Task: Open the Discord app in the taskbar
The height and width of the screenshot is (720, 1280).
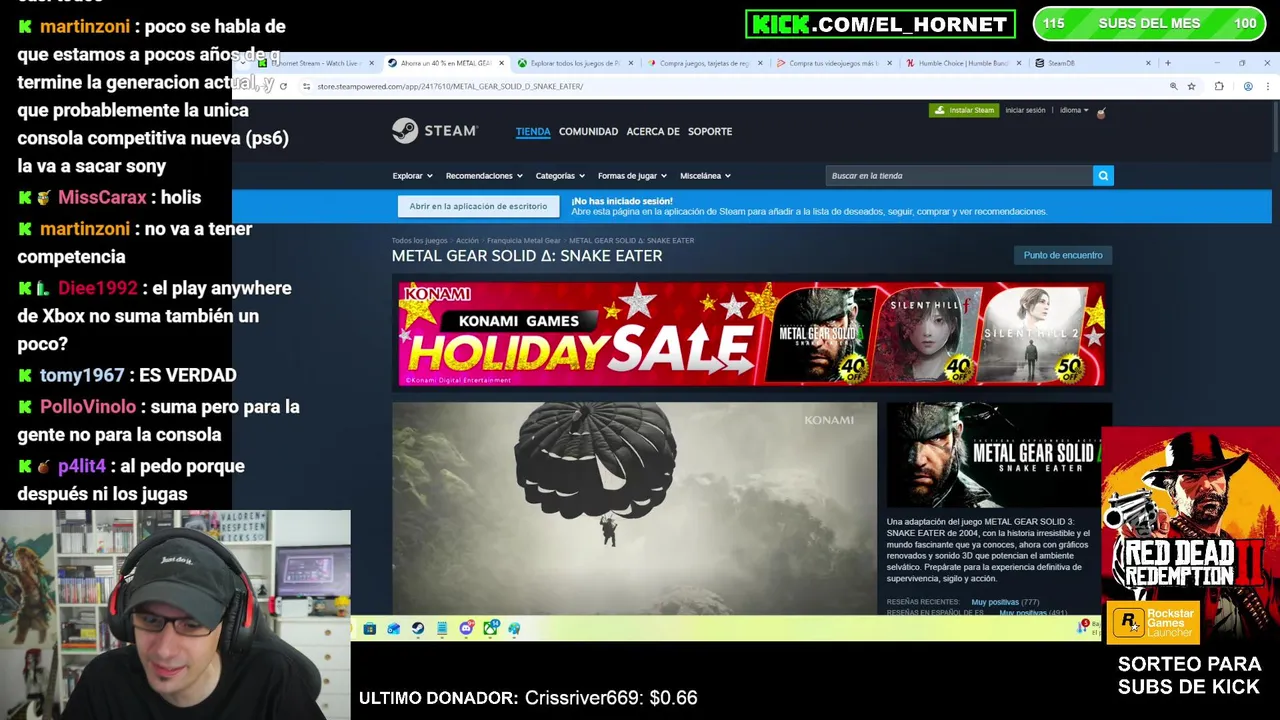Action: click(x=466, y=628)
